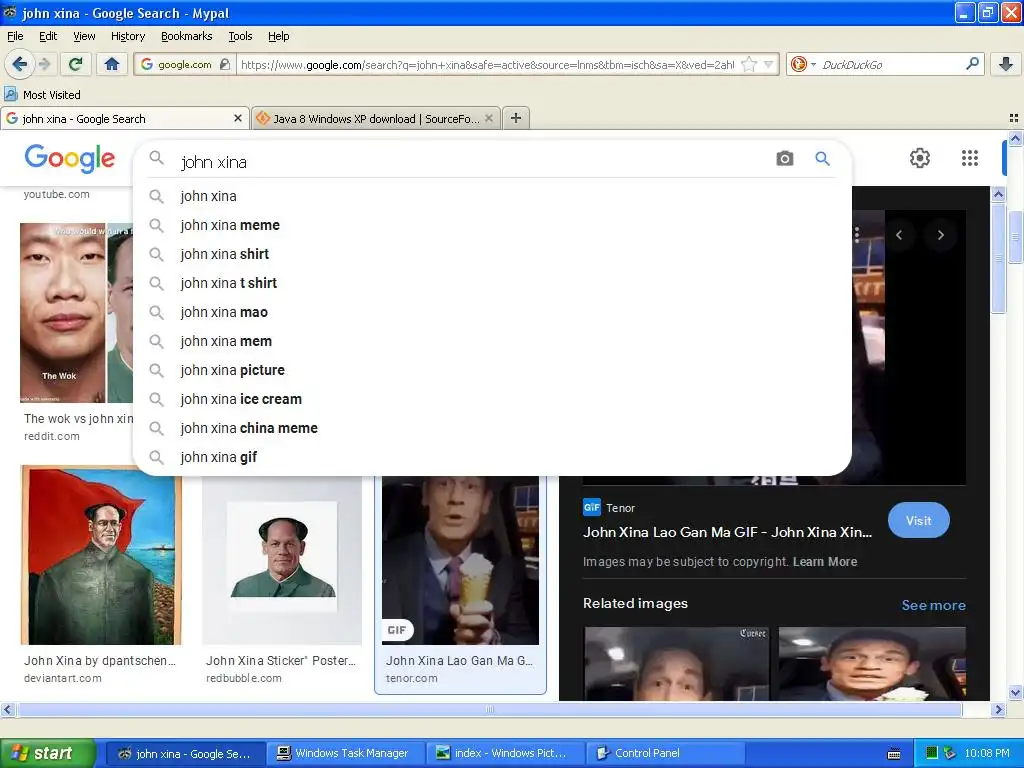Viewport: 1024px width, 768px height.
Task: Click the google.com site identity button
Action: (184, 64)
